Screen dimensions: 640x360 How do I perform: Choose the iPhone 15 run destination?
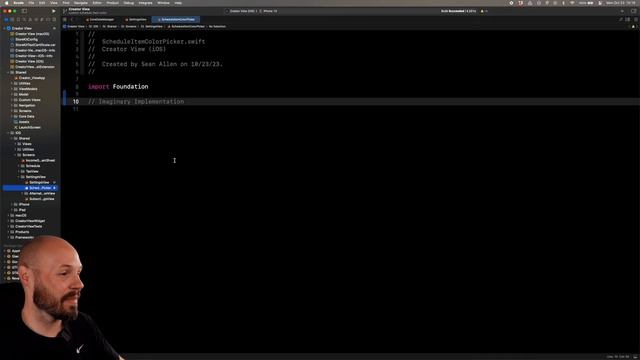tap(269, 11)
